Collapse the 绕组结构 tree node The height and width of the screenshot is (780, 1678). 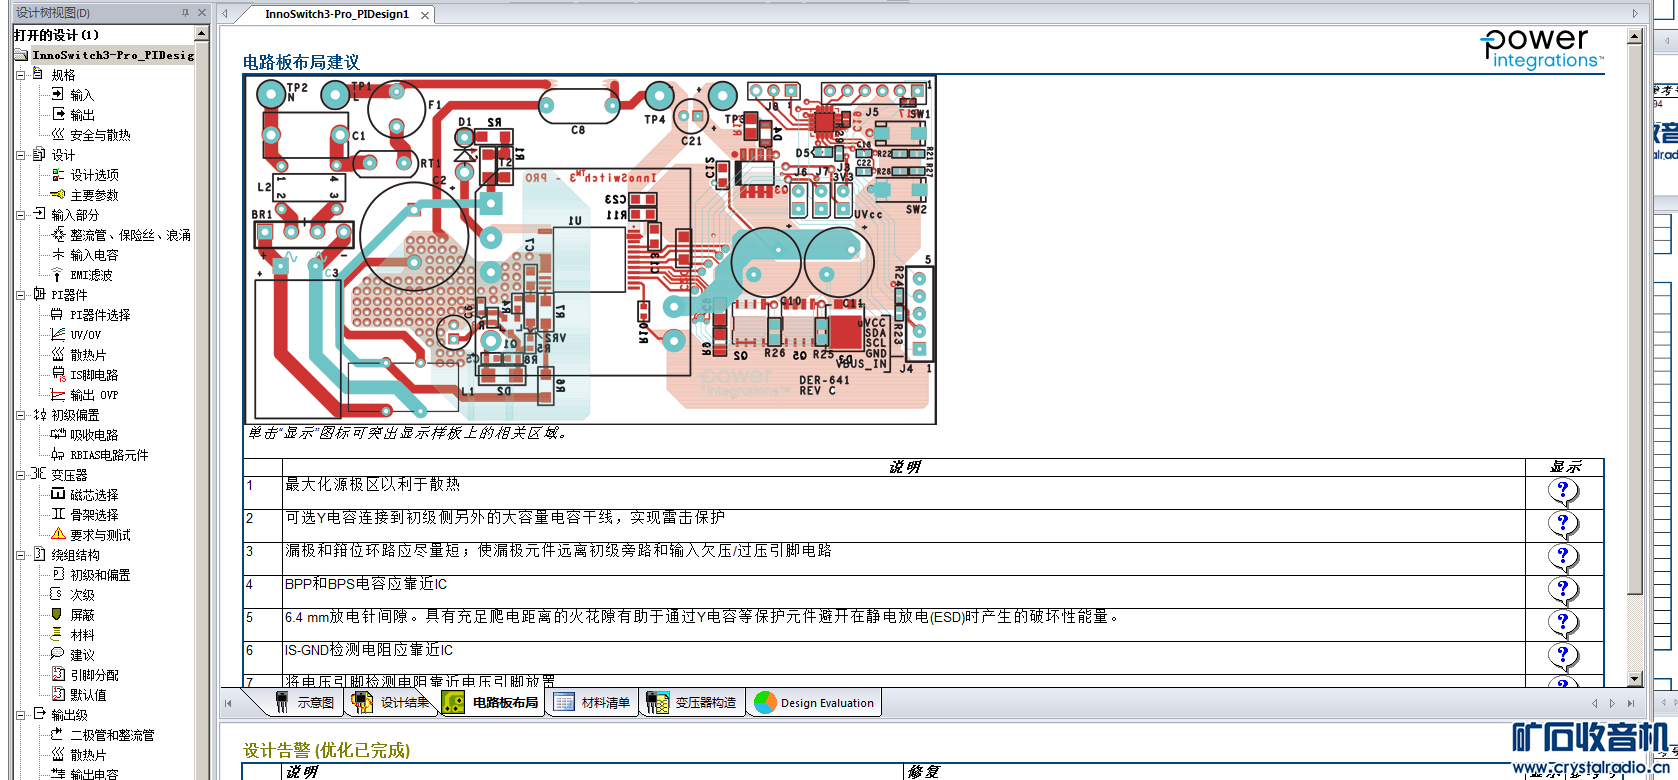coord(21,554)
